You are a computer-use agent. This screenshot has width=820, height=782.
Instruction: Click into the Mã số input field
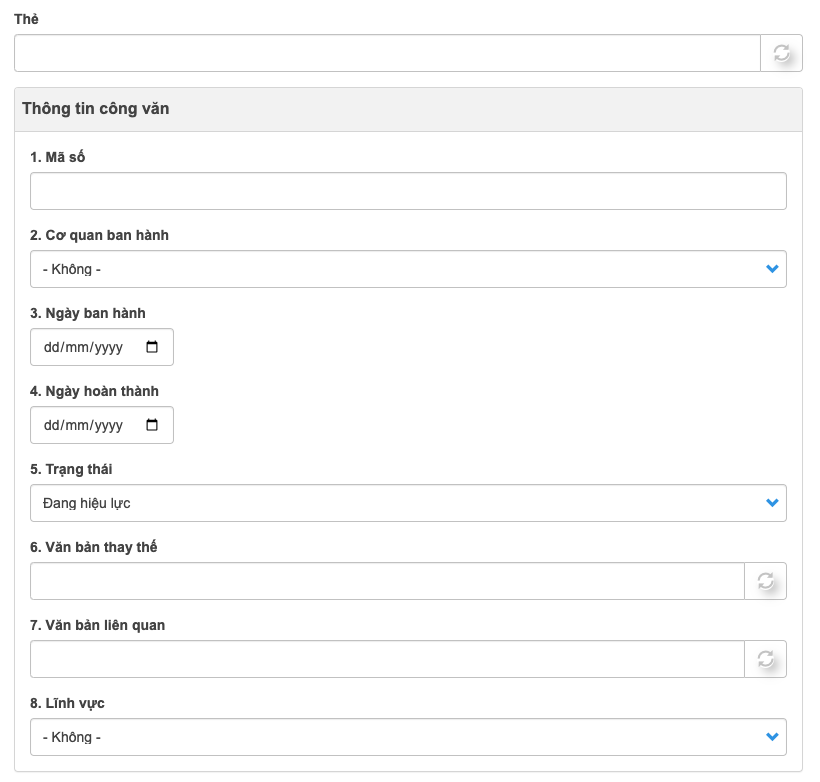click(x=408, y=191)
